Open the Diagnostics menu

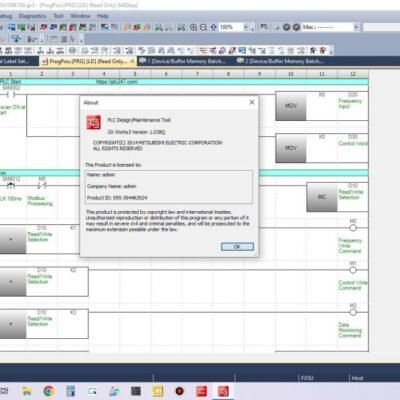(32, 16)
